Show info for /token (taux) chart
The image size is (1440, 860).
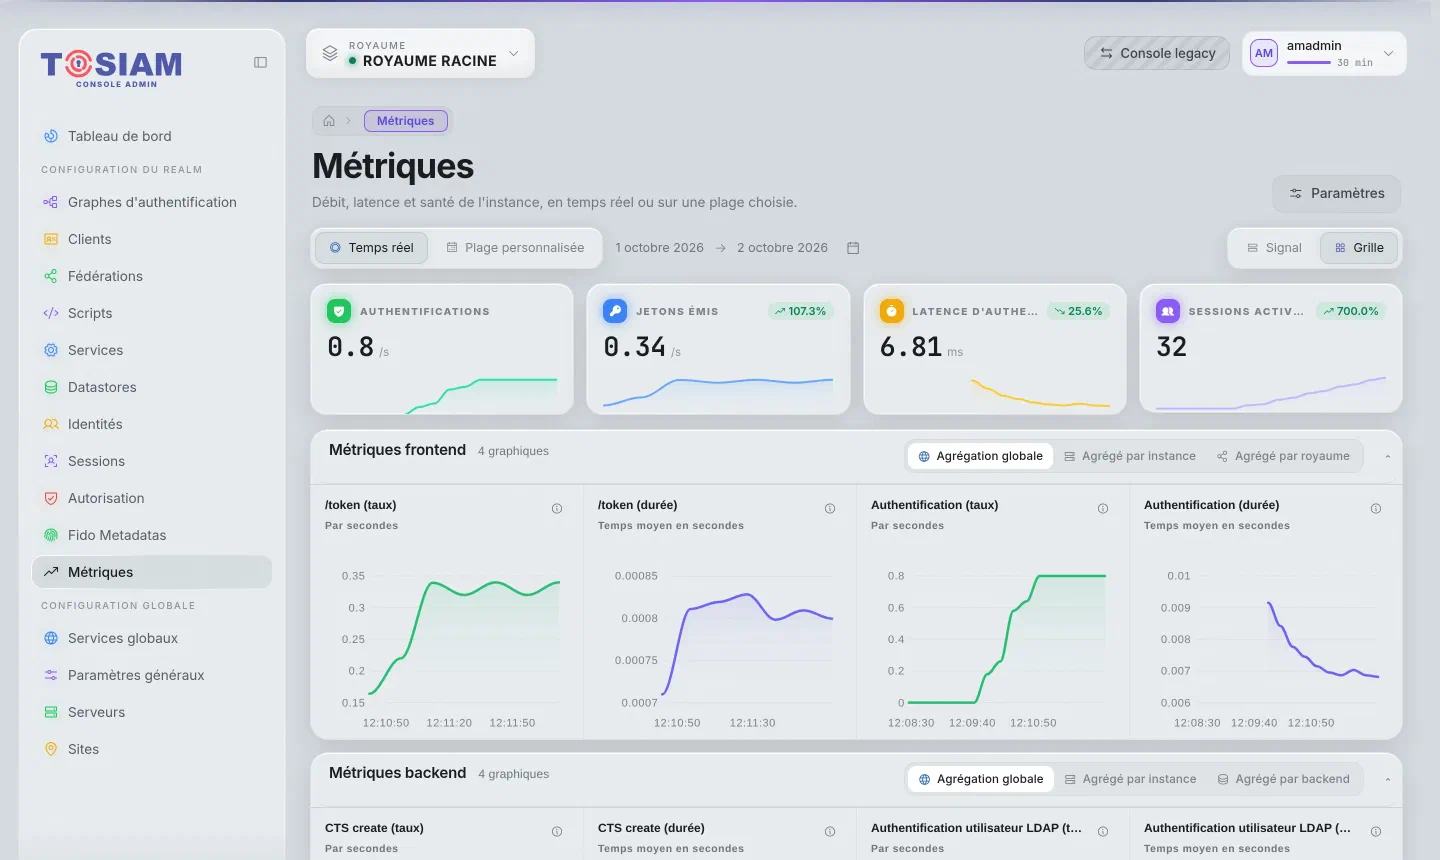click(557, 509)
